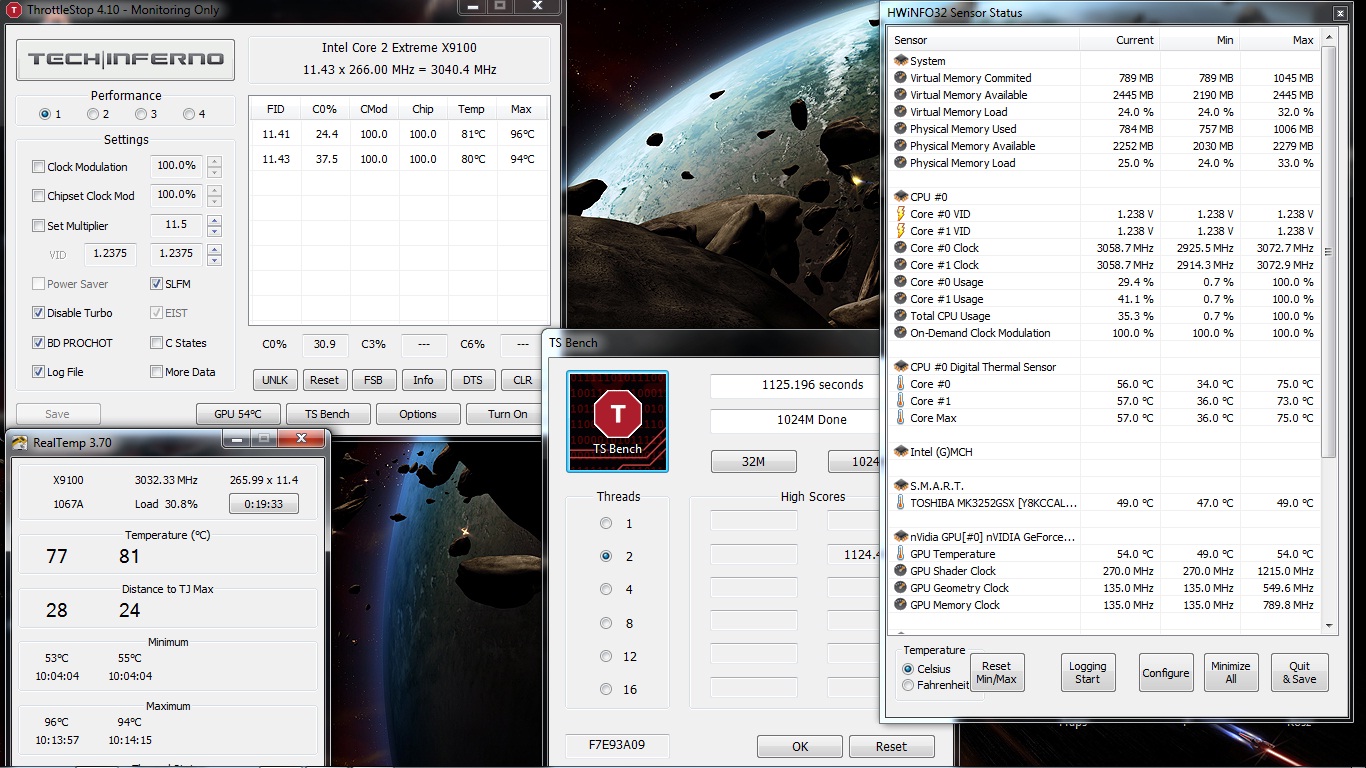The image size is (1366, 768).
Task: Click Physical Memory Load sensor icon
Action: 901,163
